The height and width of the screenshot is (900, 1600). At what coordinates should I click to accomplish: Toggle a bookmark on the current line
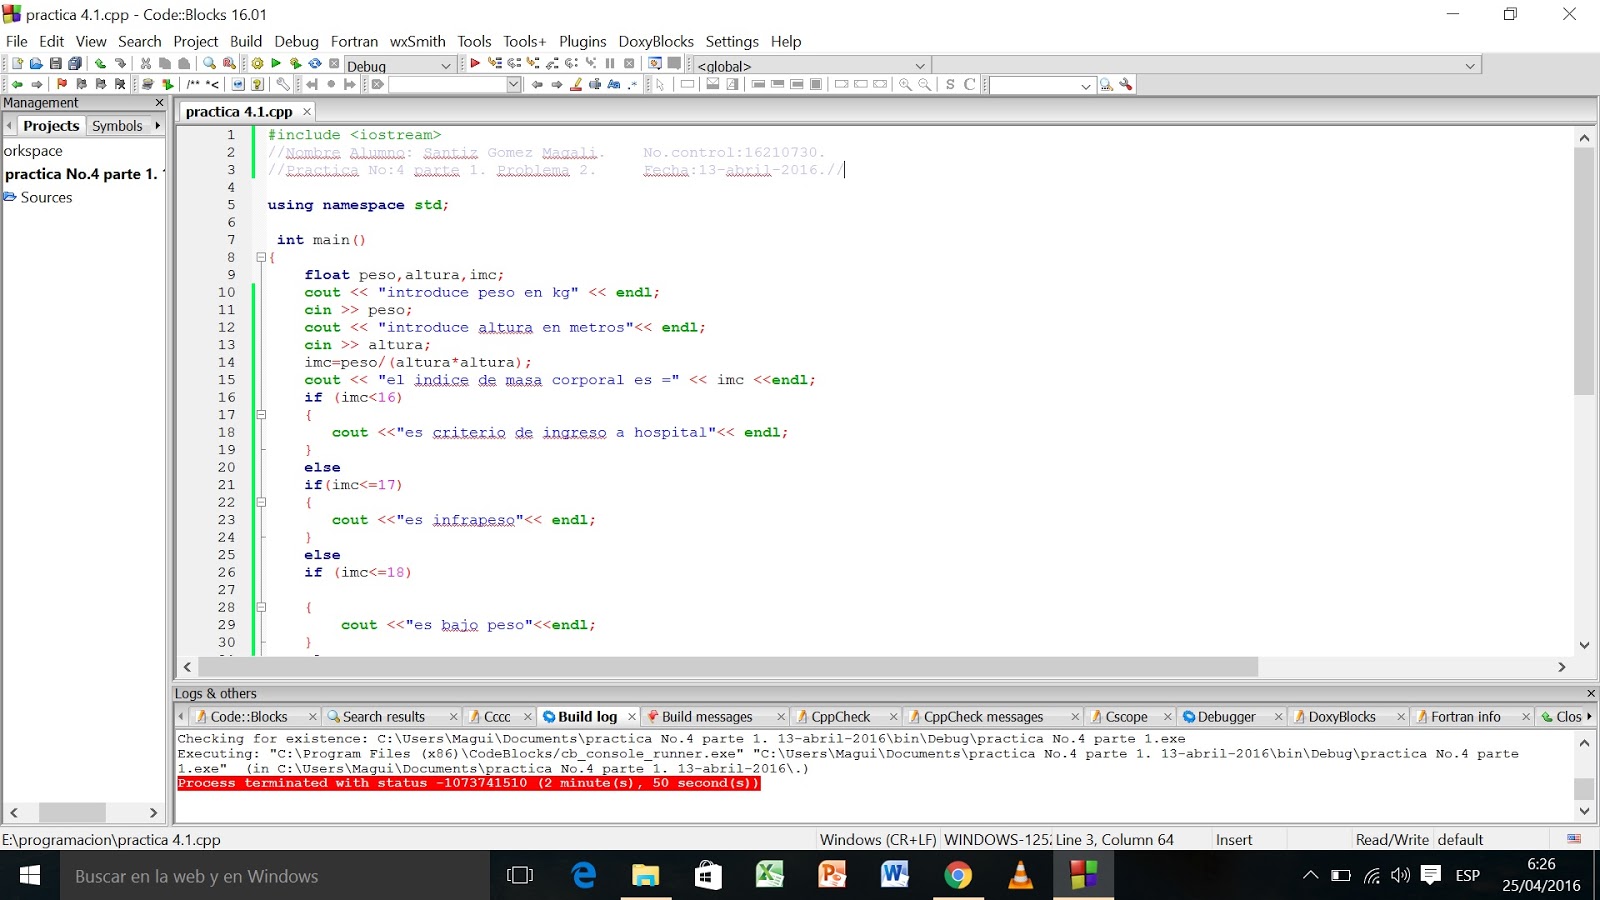click(x=61, y=85)
